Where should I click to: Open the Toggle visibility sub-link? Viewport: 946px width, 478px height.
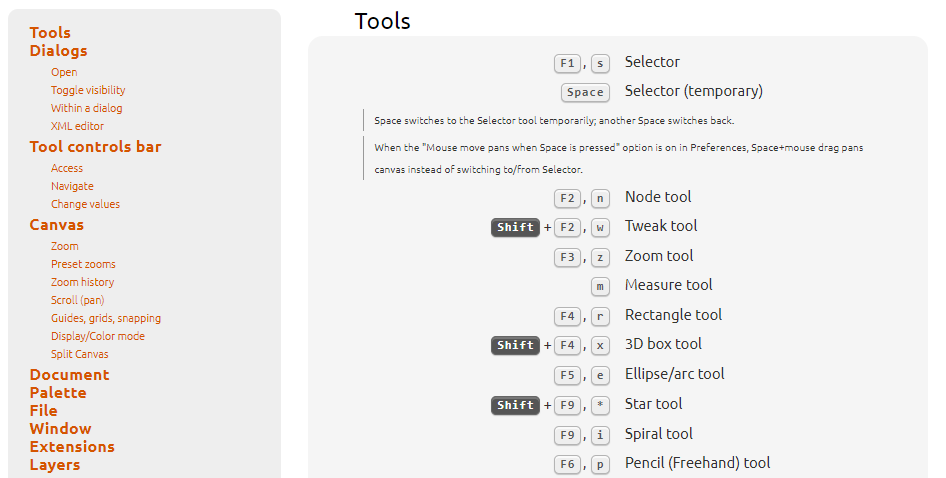pos(88,90)
